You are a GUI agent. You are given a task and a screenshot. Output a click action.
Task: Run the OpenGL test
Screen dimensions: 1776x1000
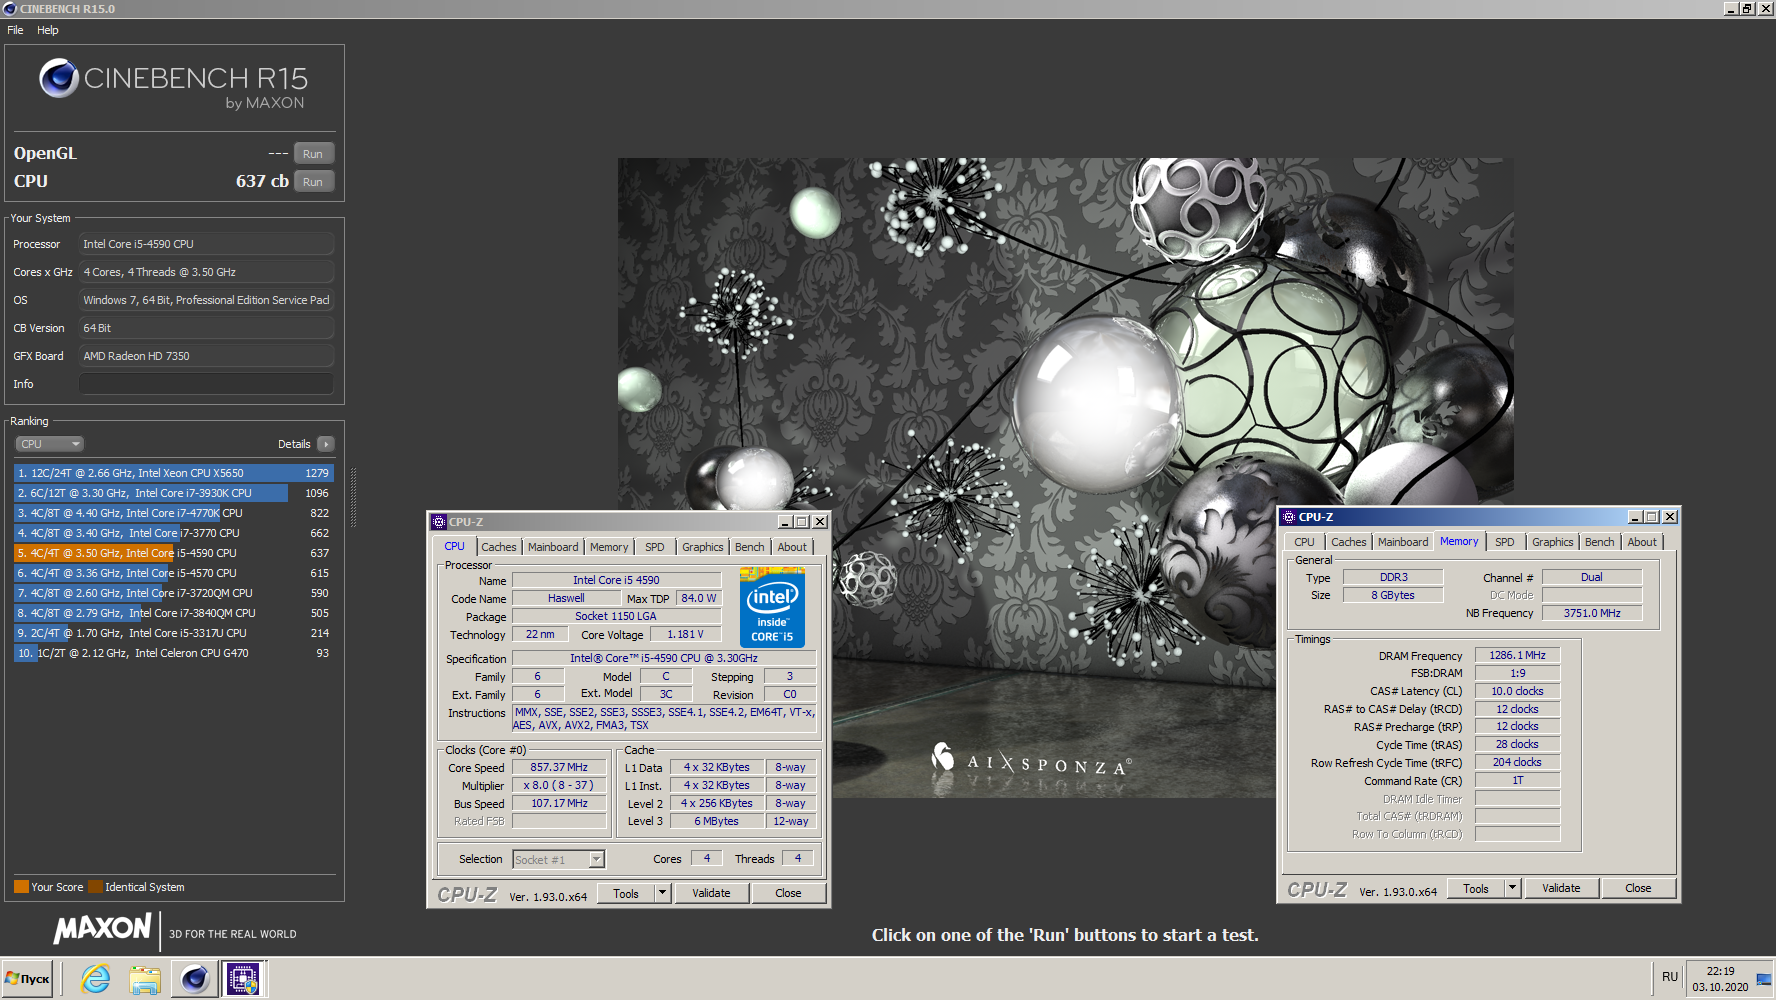pyautogui.click(x=313, y=154)
